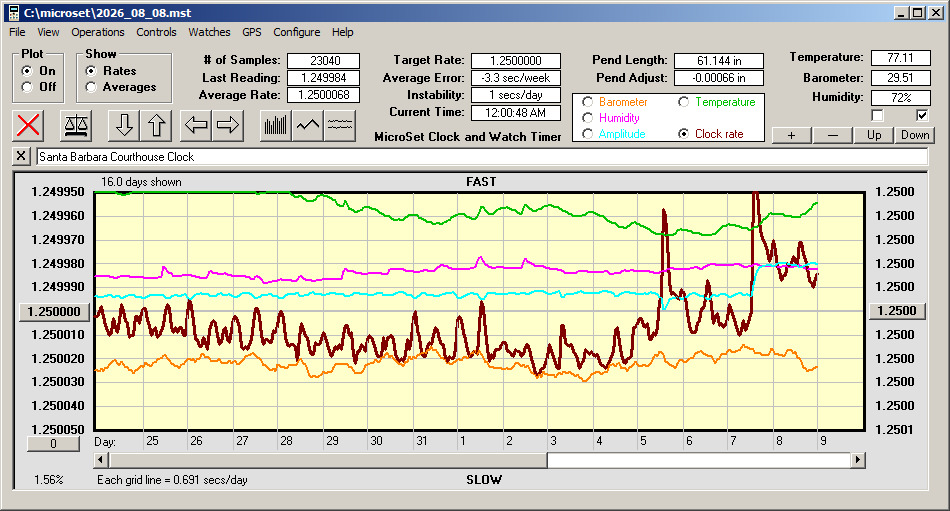950x511 pixels.
Task: Click the Average Error field
Action: click(x=516, y=78)
